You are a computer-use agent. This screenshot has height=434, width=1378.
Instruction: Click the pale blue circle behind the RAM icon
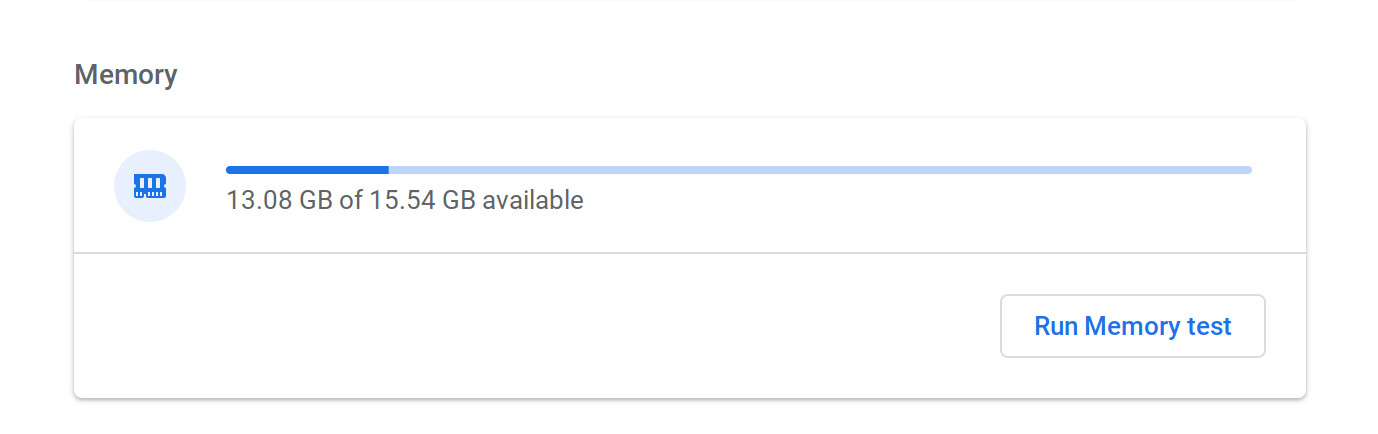[150, 186]
